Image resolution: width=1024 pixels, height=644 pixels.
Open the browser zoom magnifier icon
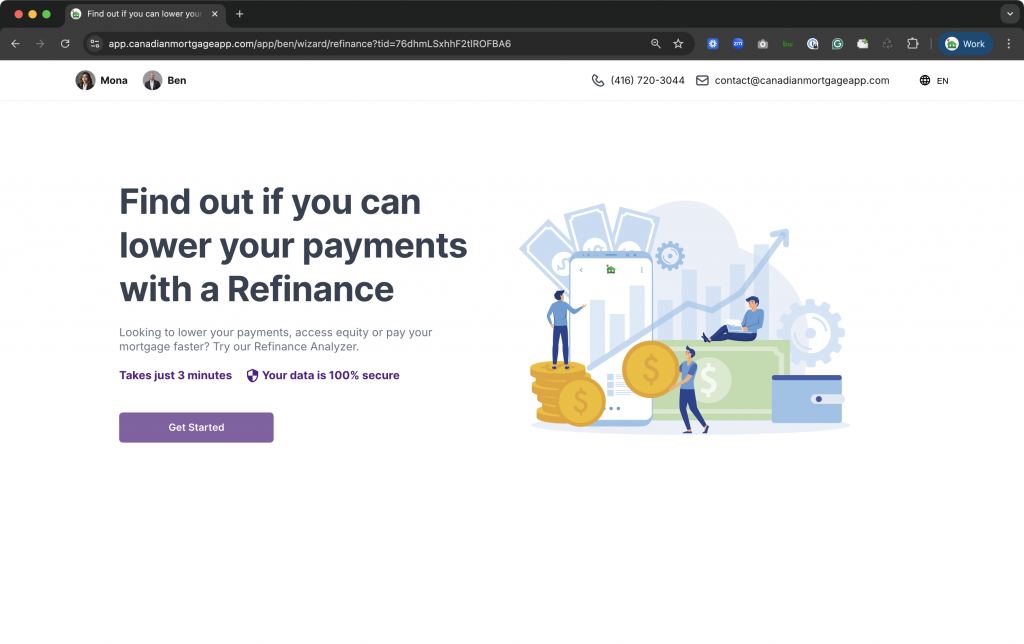656,44
